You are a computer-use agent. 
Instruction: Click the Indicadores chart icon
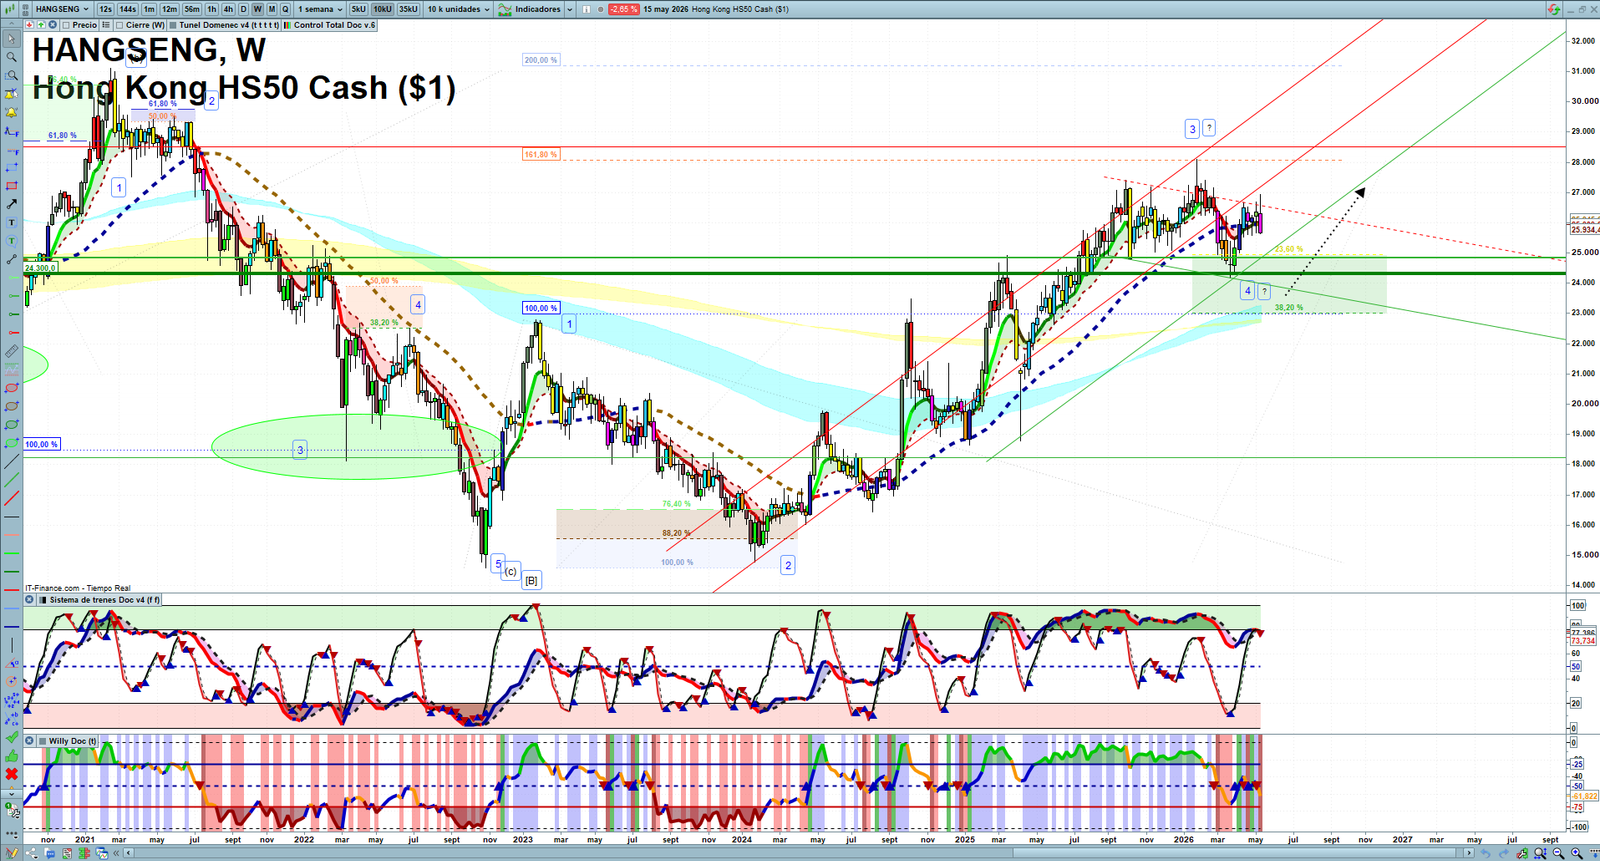click(x=505, y=9)
